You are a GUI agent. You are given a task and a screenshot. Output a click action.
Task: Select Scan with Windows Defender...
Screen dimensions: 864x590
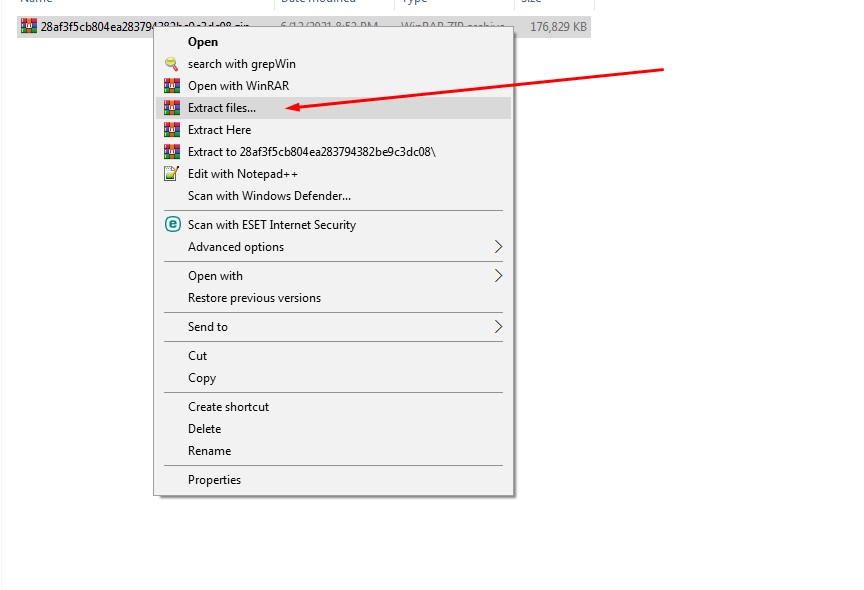(269, 196)
